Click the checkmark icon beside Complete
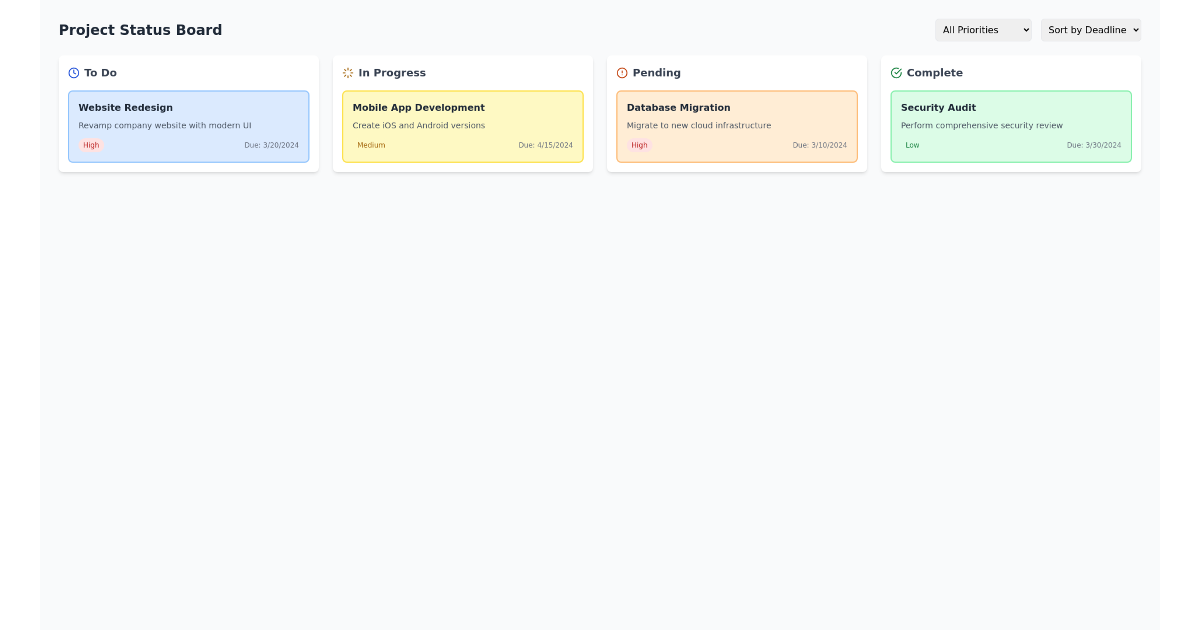 point(896,72)
